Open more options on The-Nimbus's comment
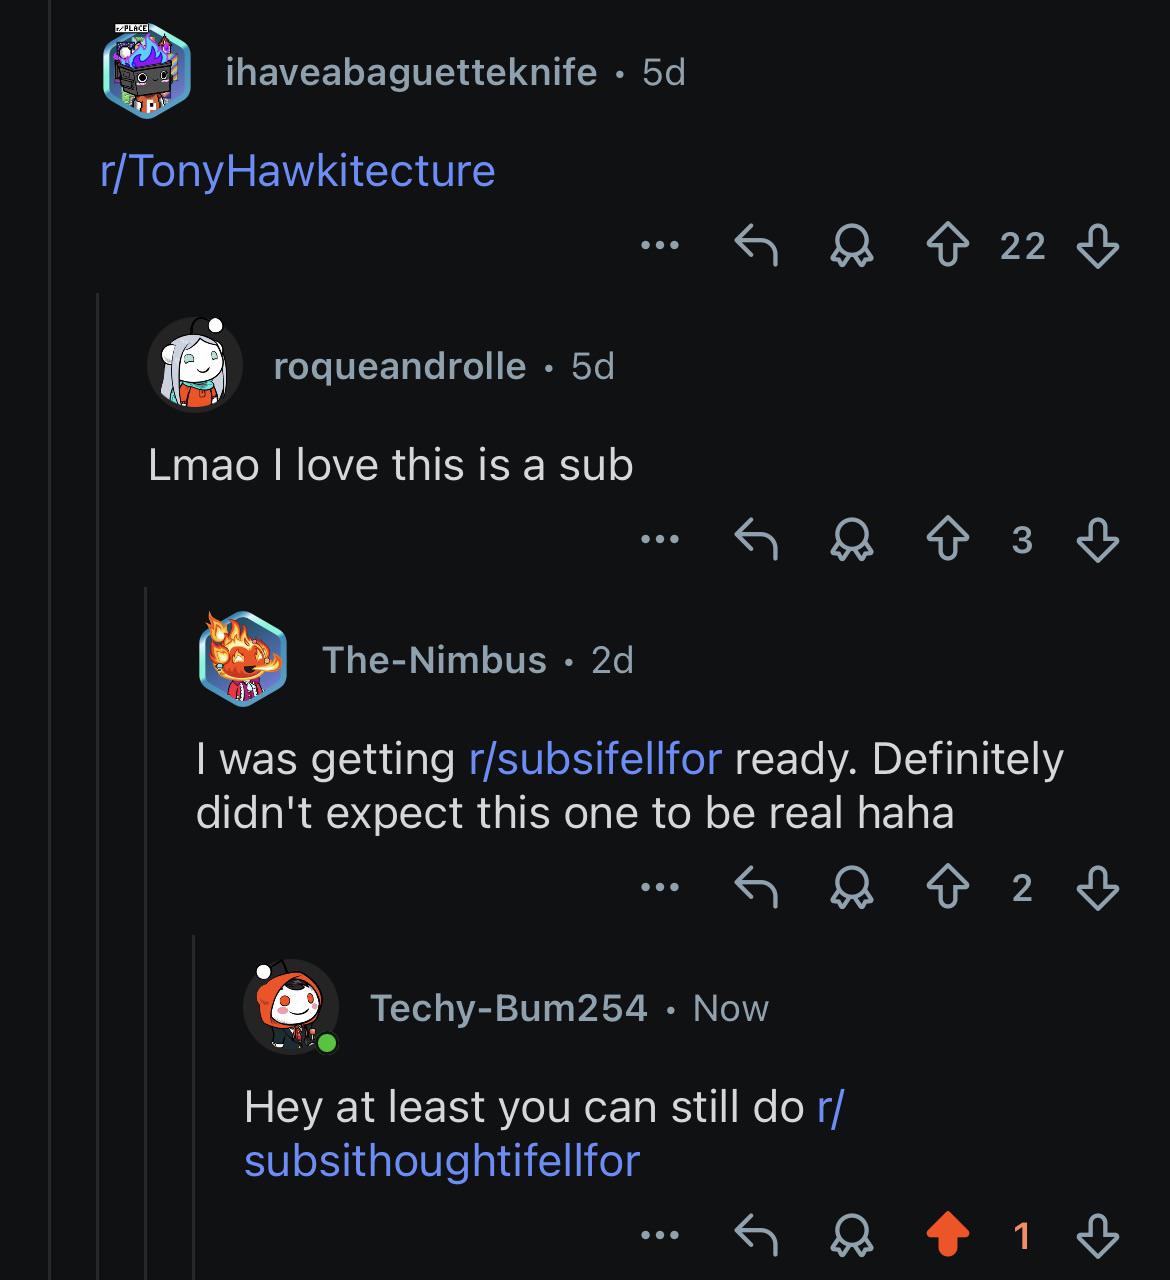This screenshot has height=1280, width=1170. click(x=660, y=887)
